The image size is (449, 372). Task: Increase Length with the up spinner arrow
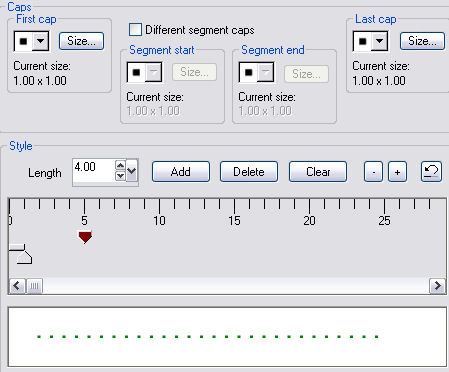point(120,165)
